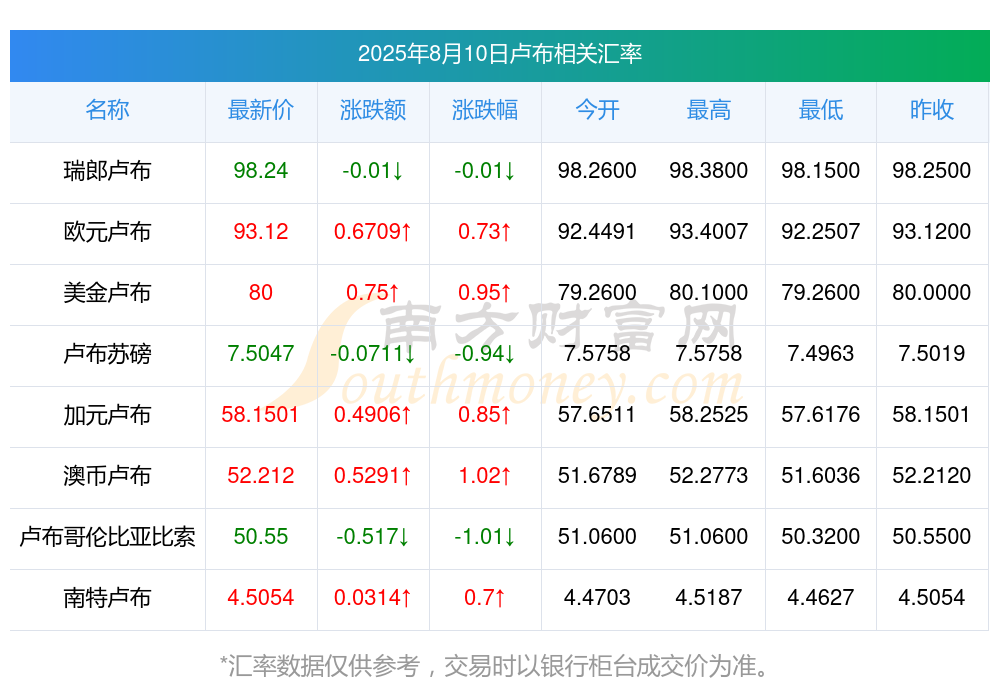Screen dimensions: 1000x698
Task: Click the 涨跌额 column header
Action: pyautogui.click(x=373, y=110)
